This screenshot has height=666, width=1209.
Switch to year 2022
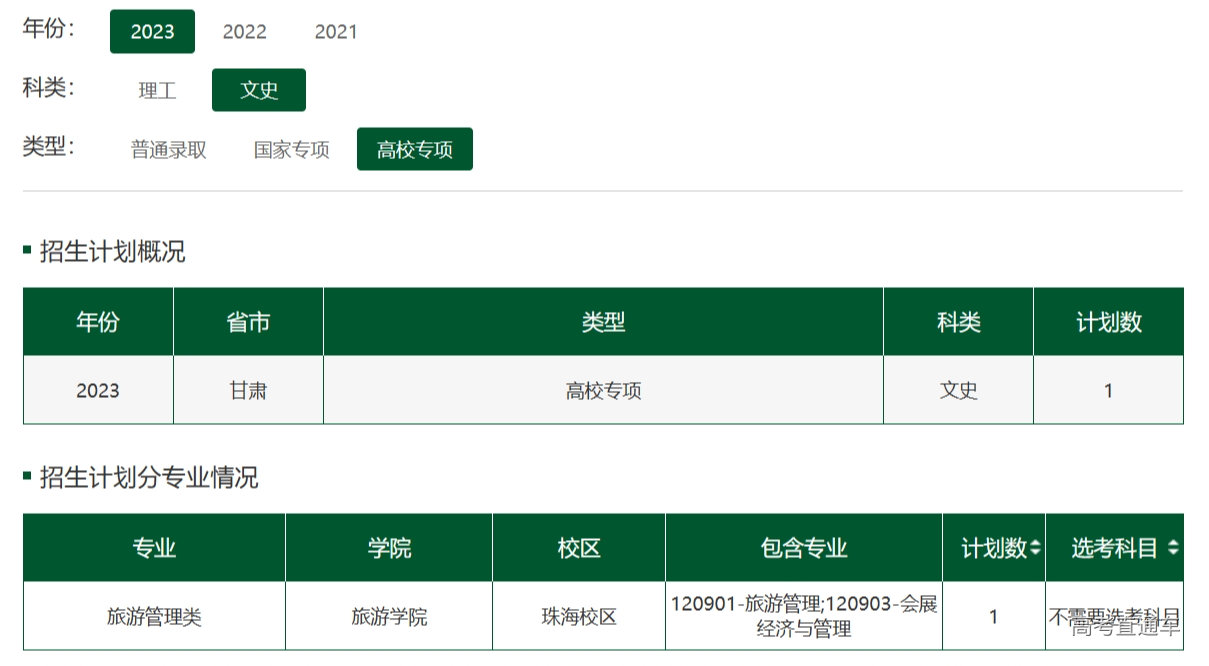[244, 31]
